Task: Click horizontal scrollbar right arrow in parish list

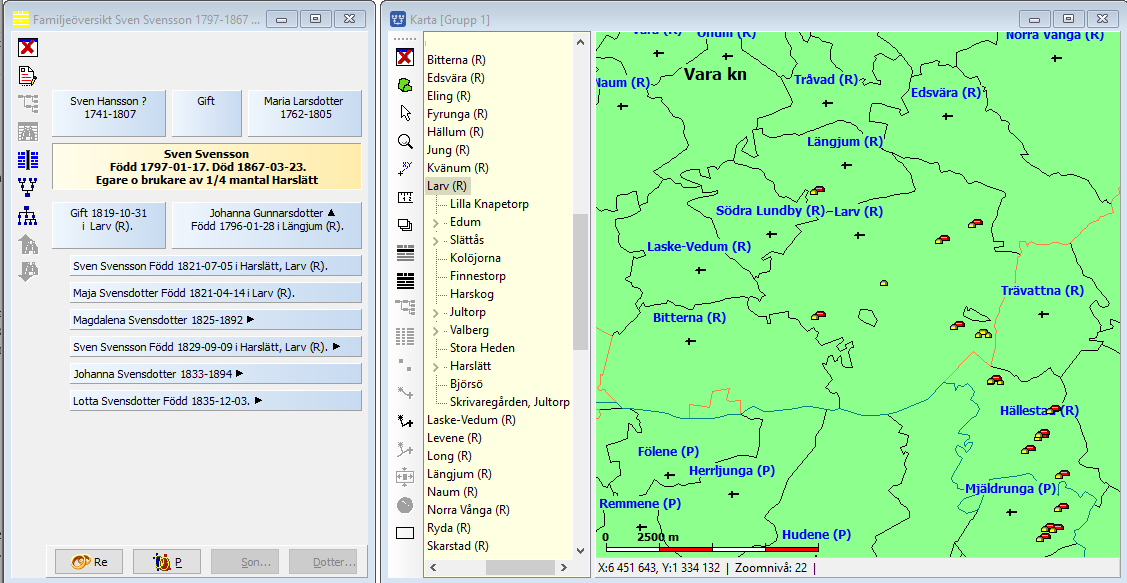Action: [x=564, y=567]
